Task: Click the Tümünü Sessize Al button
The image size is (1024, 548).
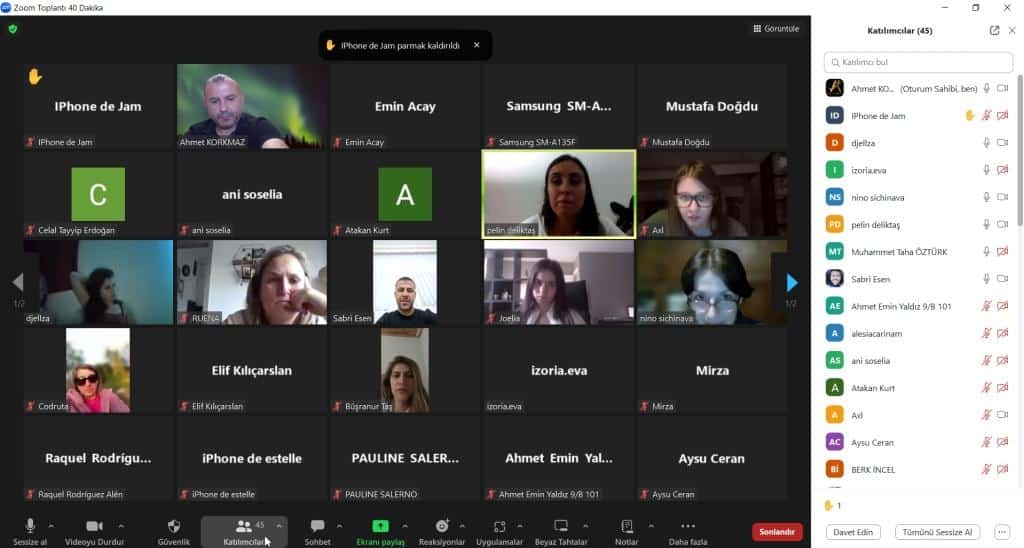Action: click(936, 532)
